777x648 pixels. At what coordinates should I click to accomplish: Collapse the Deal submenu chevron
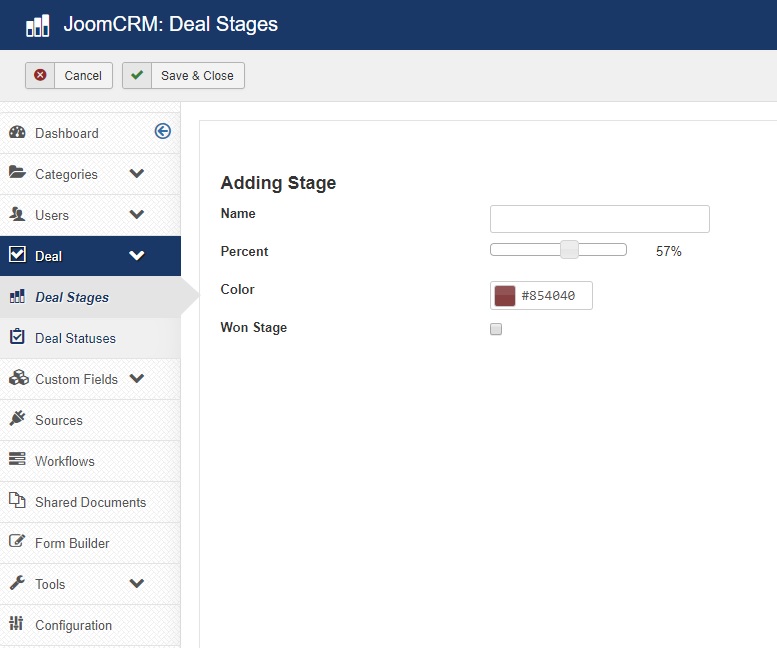click(137, 256)
